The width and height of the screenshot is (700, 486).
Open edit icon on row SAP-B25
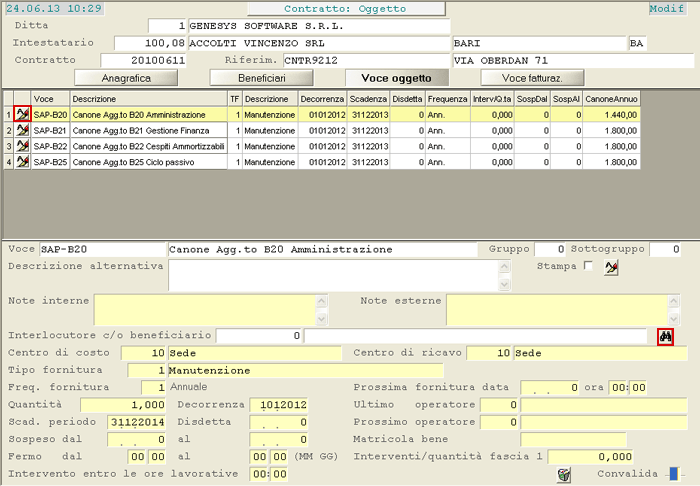(22, 162)
